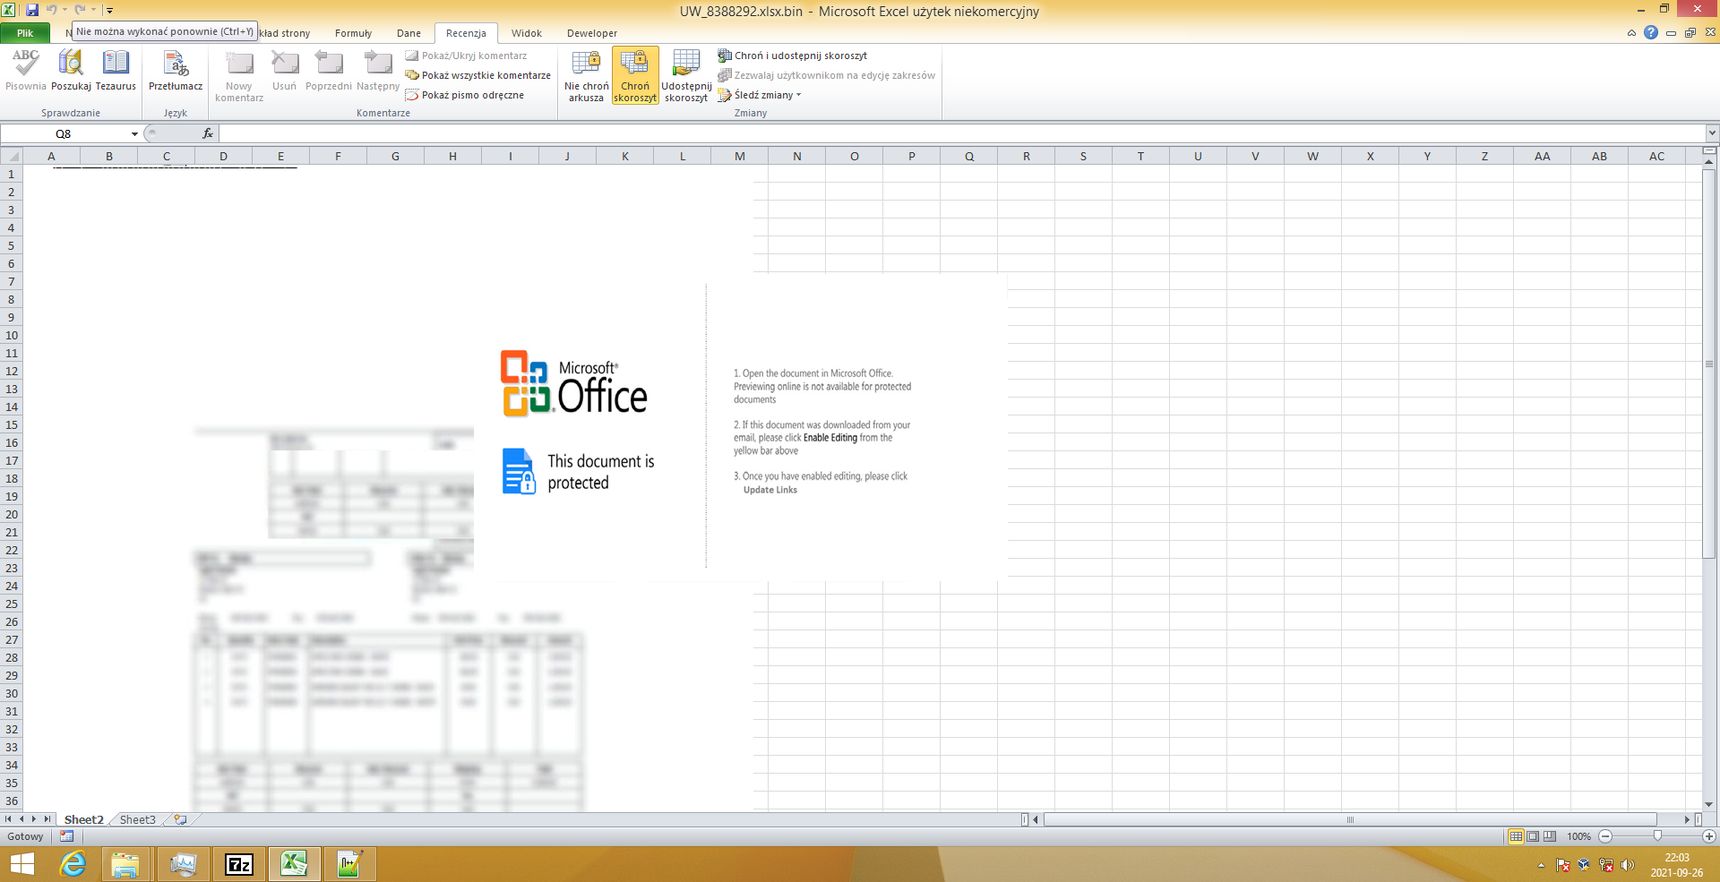Click Chroń i udostępnij skoroszyt

792,56
